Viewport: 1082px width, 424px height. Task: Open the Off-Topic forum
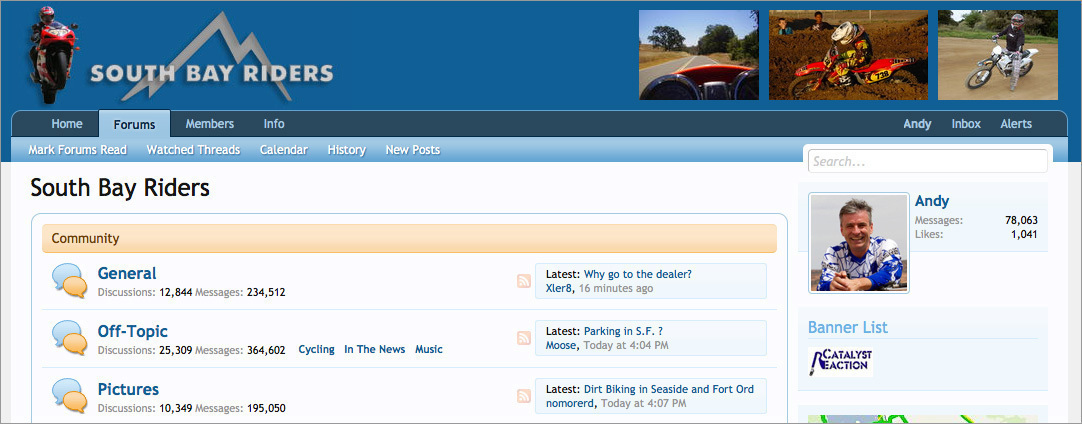coord(132,331)
